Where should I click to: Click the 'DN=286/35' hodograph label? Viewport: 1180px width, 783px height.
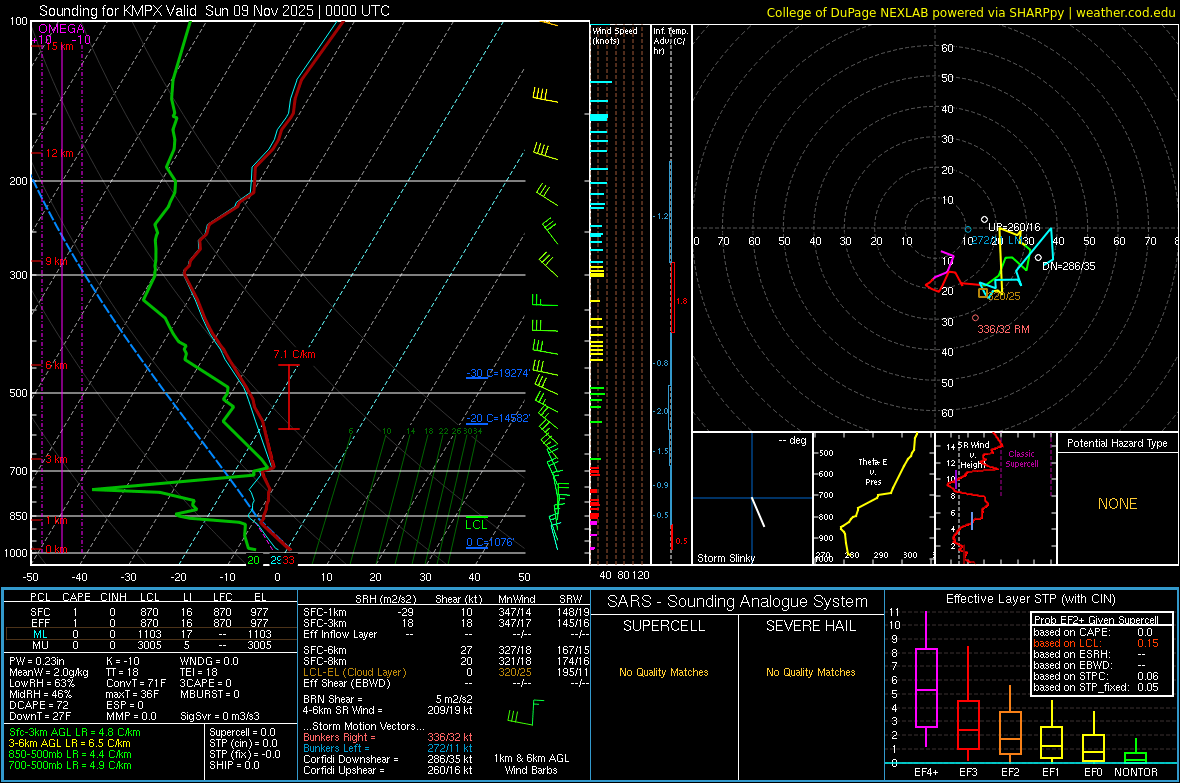coord(1069,266)
